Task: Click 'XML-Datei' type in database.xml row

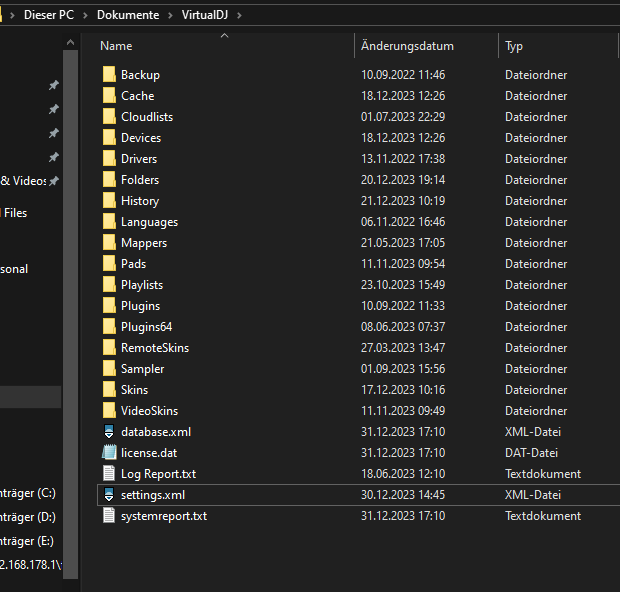Action: coord(533,431)
